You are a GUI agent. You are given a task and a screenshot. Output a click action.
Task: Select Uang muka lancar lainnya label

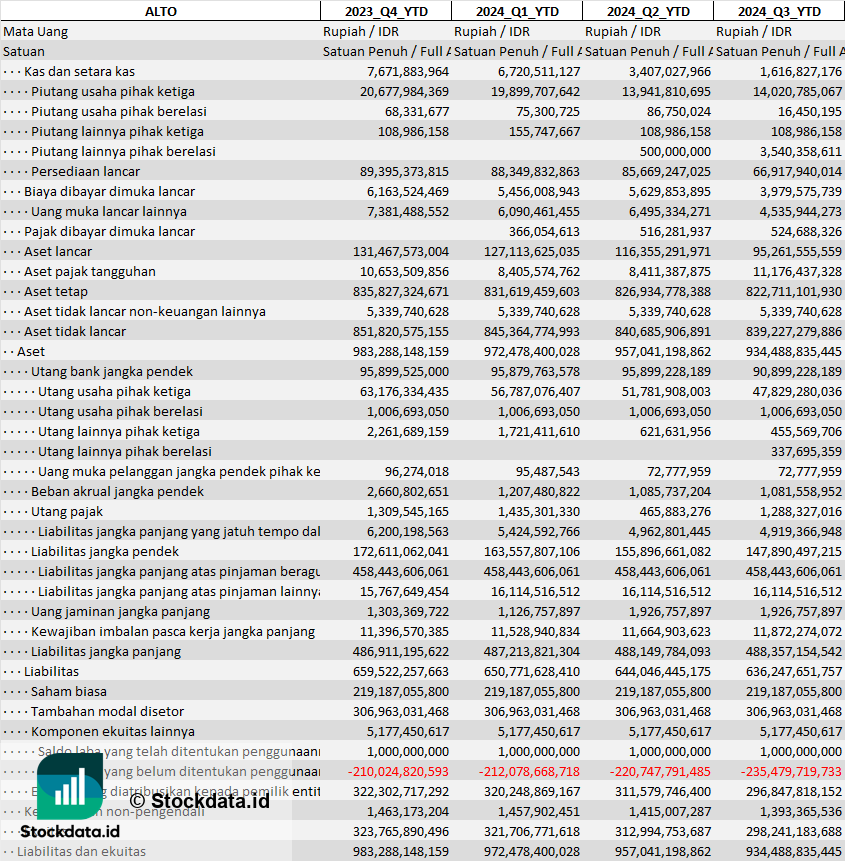[x=109, y=211]
